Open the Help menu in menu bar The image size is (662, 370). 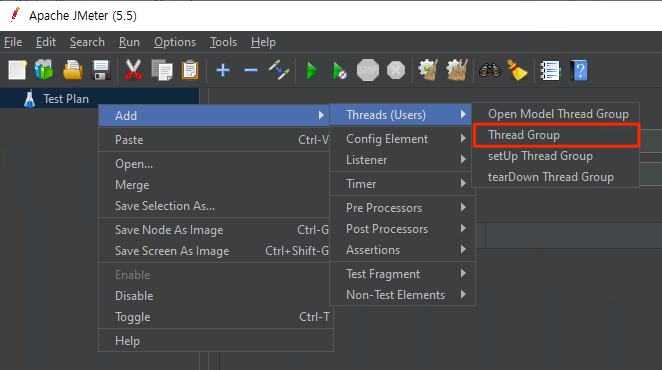(263, 42)
